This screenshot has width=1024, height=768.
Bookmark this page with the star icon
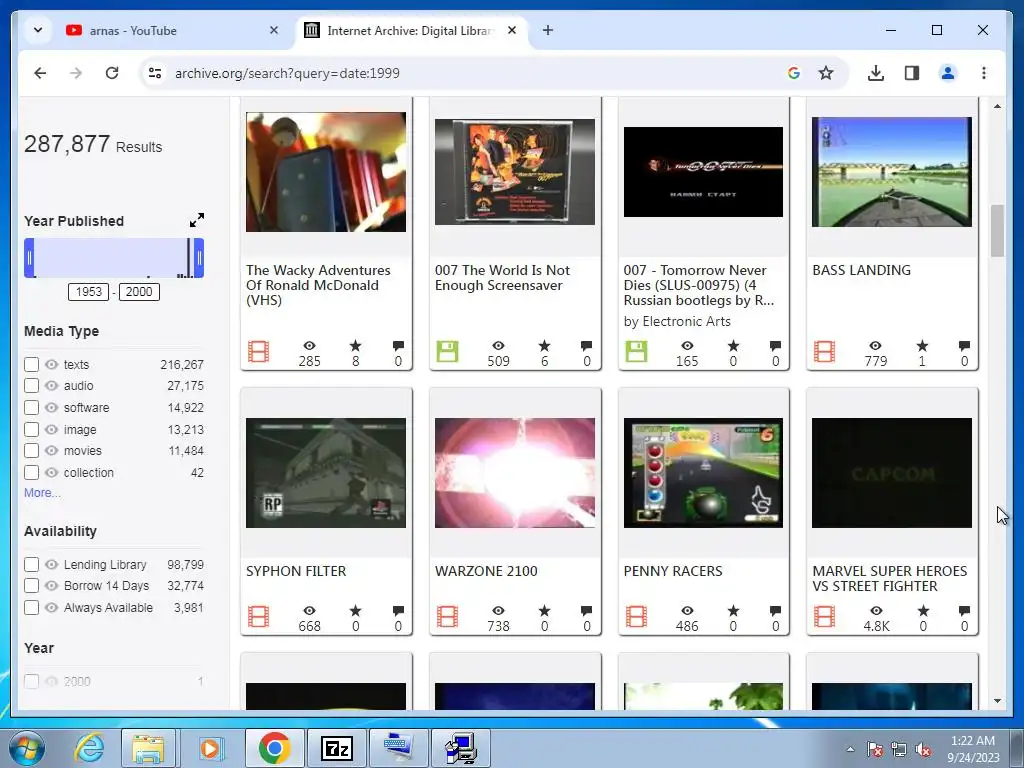(x=826, y=73)
